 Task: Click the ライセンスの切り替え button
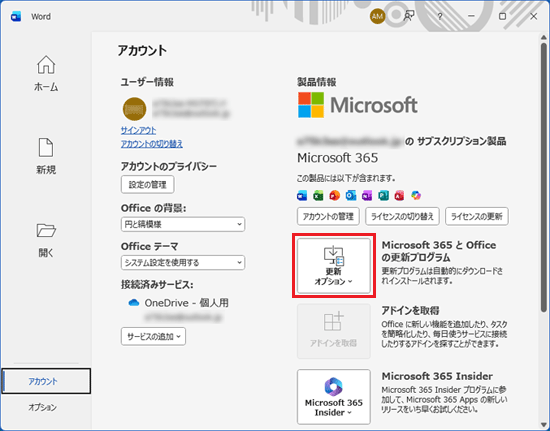coord(402,216)
